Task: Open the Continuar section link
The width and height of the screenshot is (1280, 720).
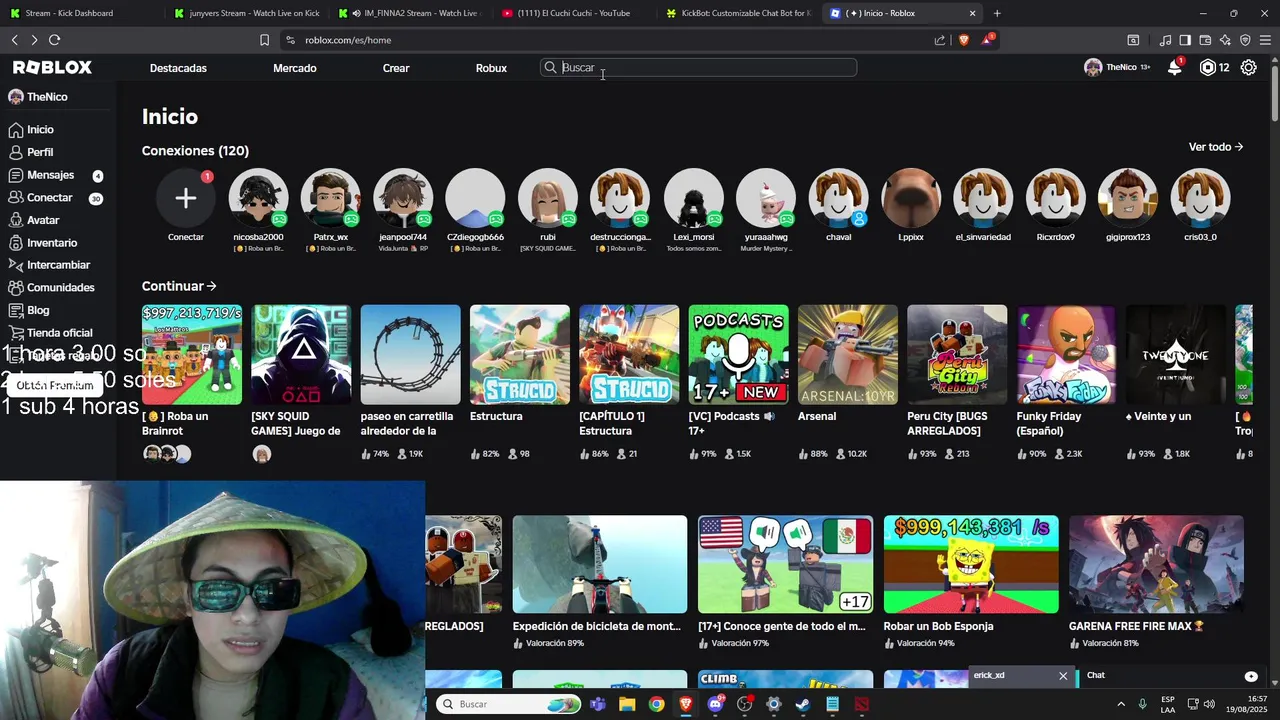Action: click(179, 286)
